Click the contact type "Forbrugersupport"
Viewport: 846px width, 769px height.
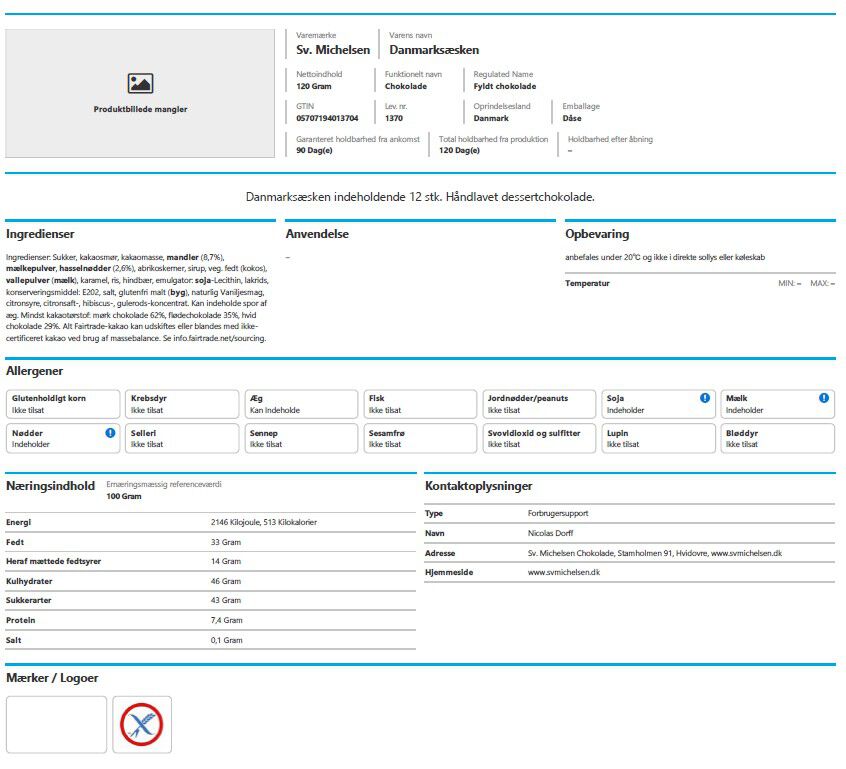pyautogui.click(x=558, y=513)
